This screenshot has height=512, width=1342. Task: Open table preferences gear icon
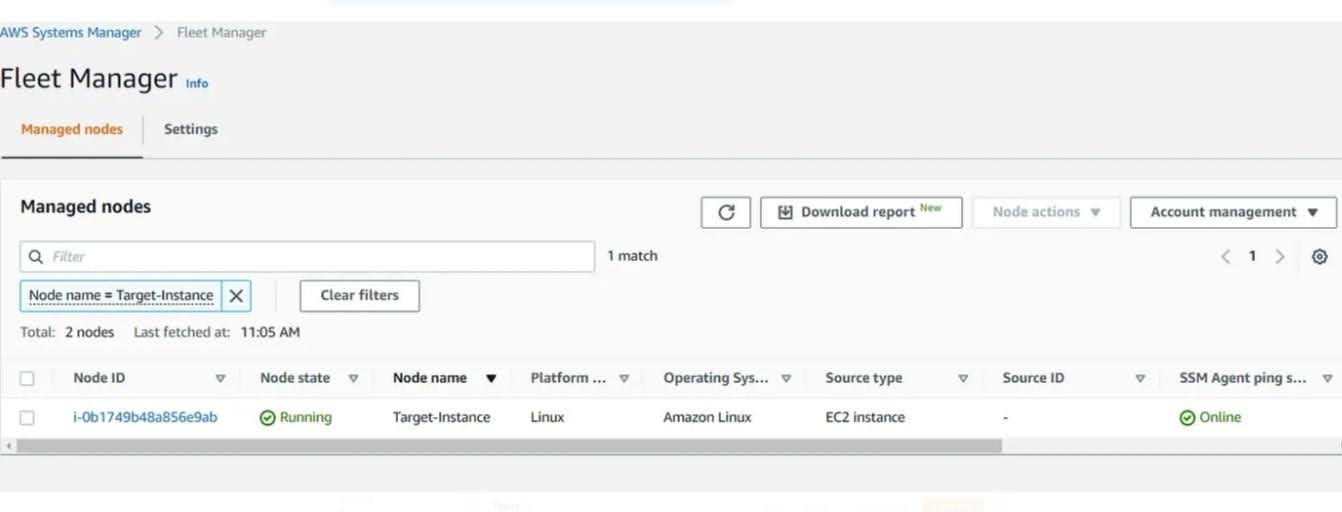[1319, 257]
